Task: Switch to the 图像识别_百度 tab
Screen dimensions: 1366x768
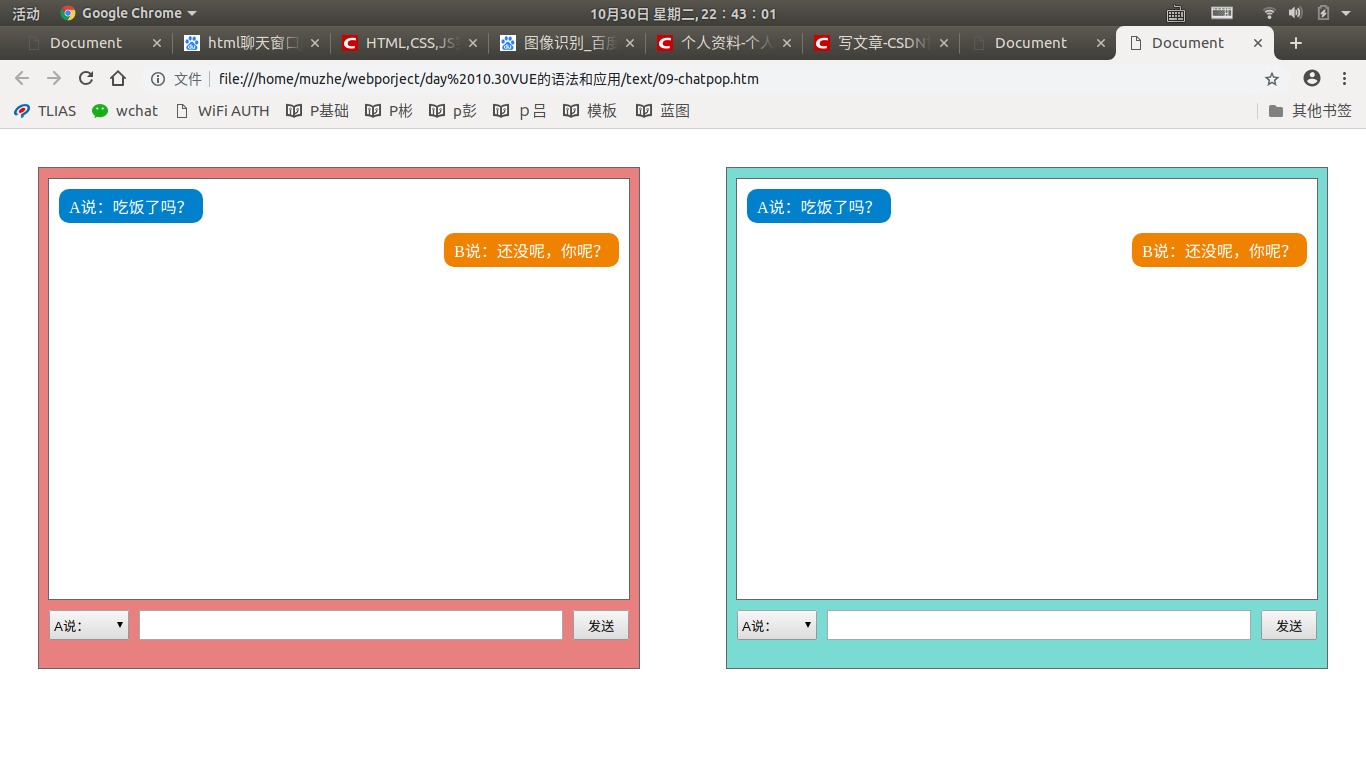Action: pyautogui.click(x=569, y=43)
